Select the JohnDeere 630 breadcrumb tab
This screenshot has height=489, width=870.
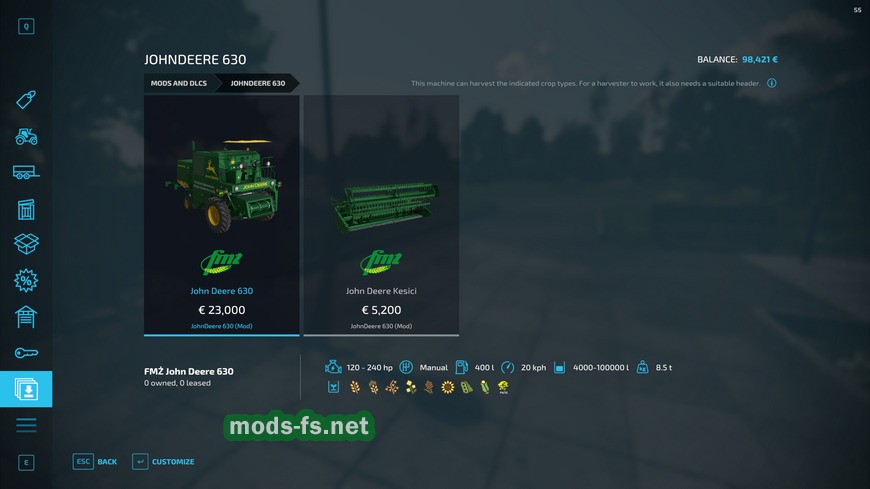pos(258,83)
